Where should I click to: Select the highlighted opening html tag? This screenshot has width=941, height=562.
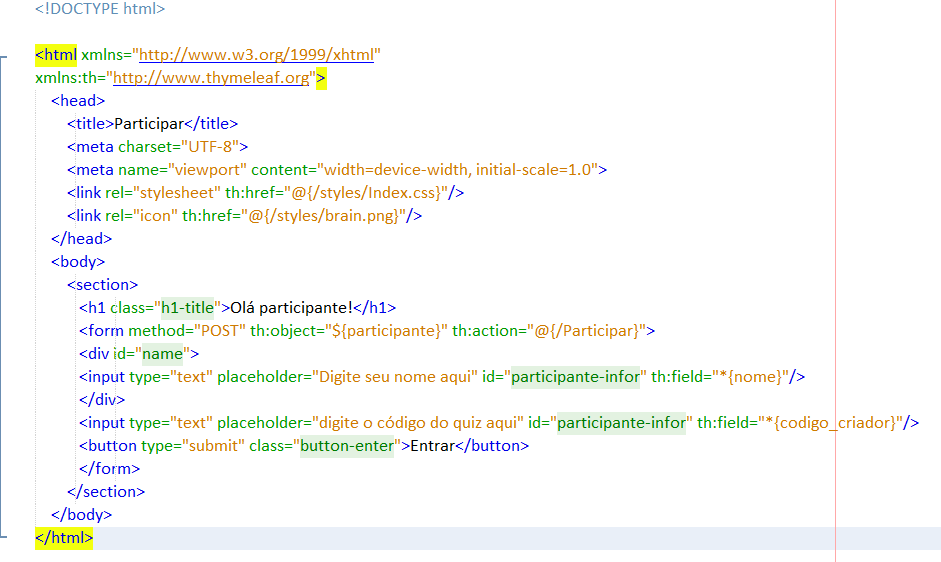pos(56,55)
